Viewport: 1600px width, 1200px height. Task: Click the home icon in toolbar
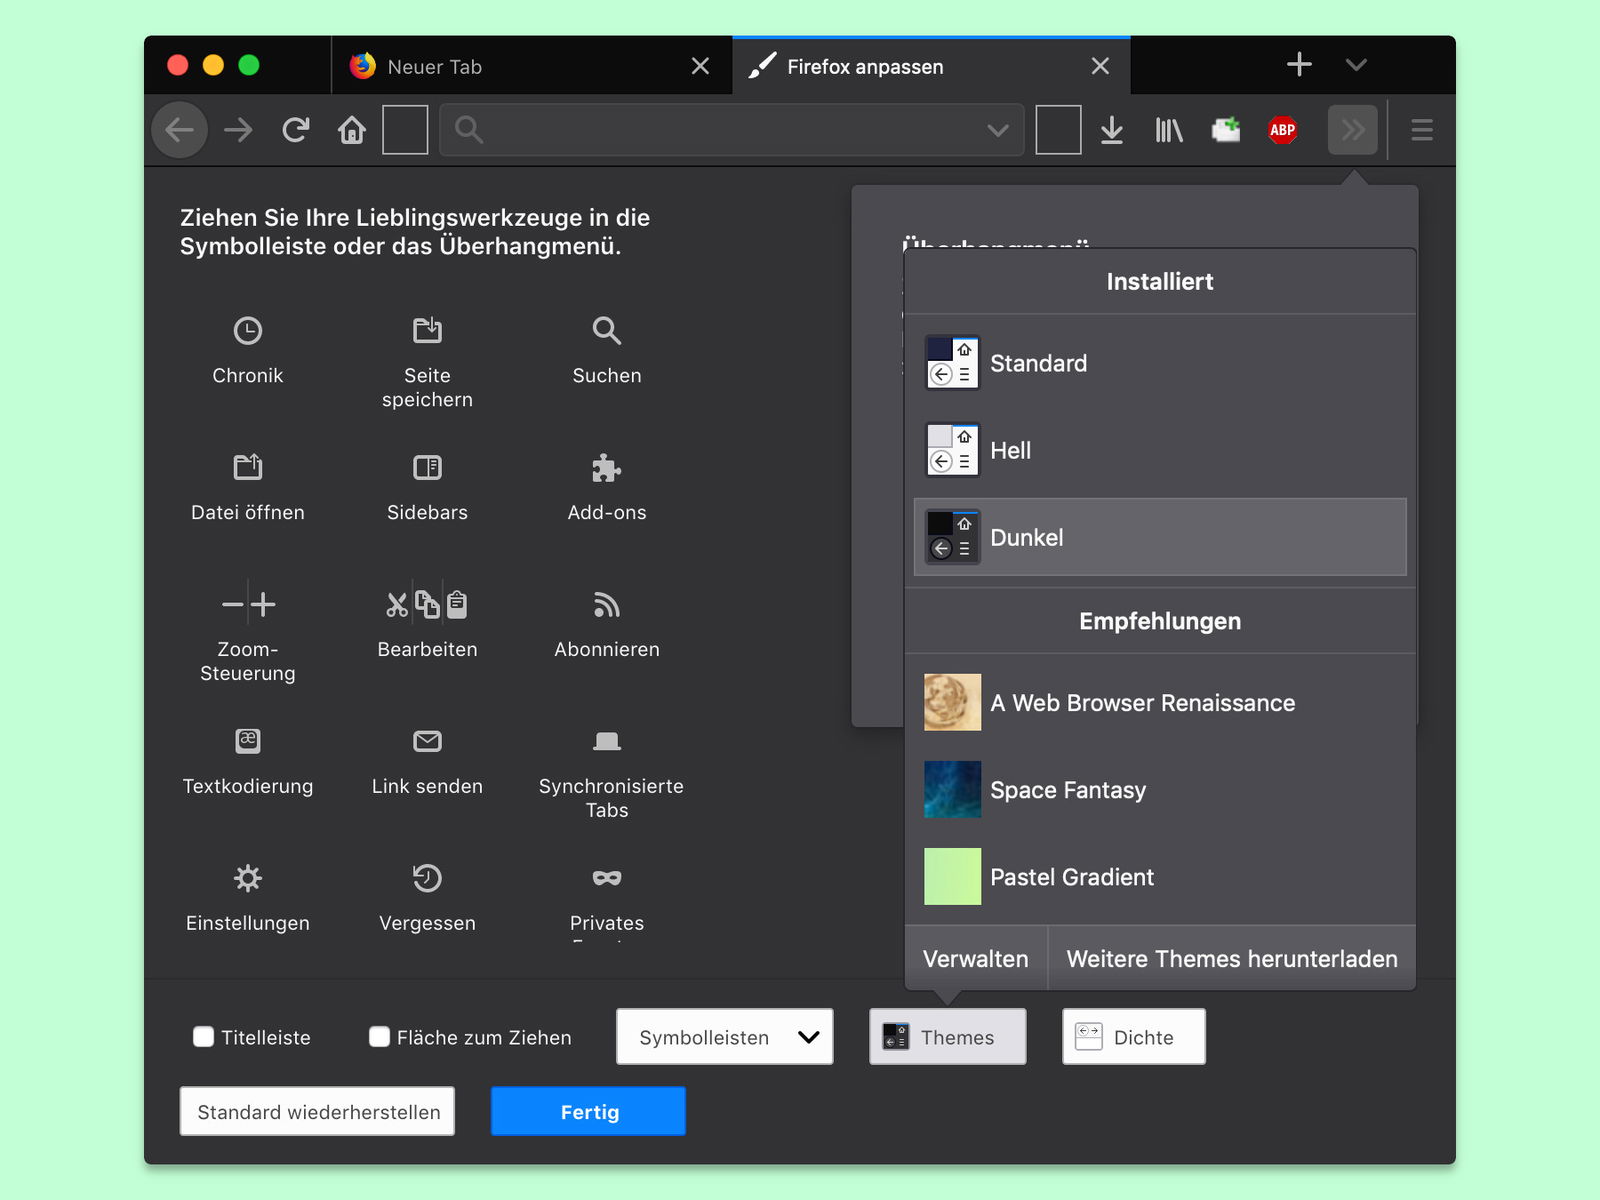[x=352, y=130]
